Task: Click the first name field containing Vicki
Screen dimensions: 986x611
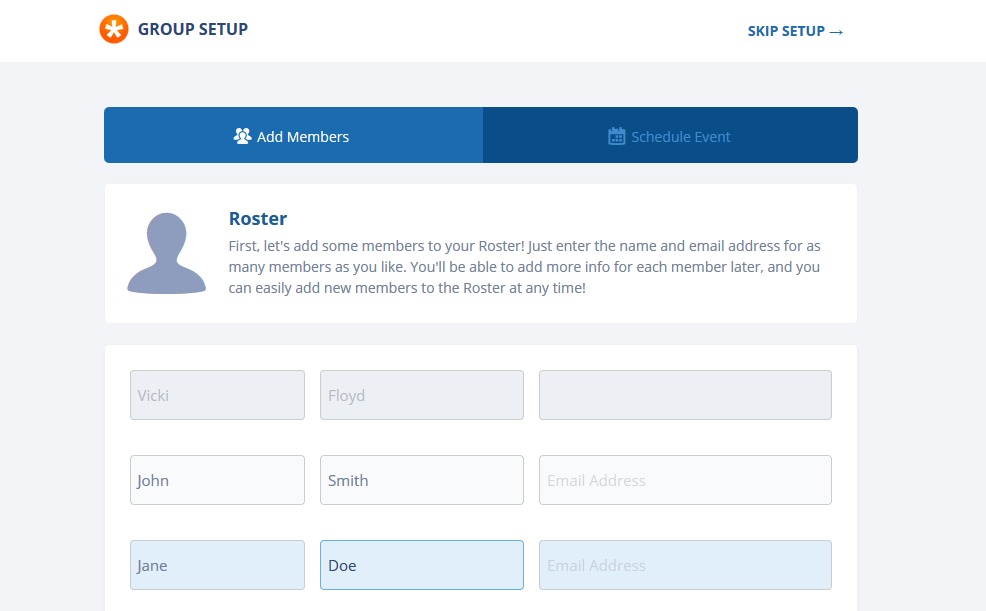Action: [x=217, y=395]
